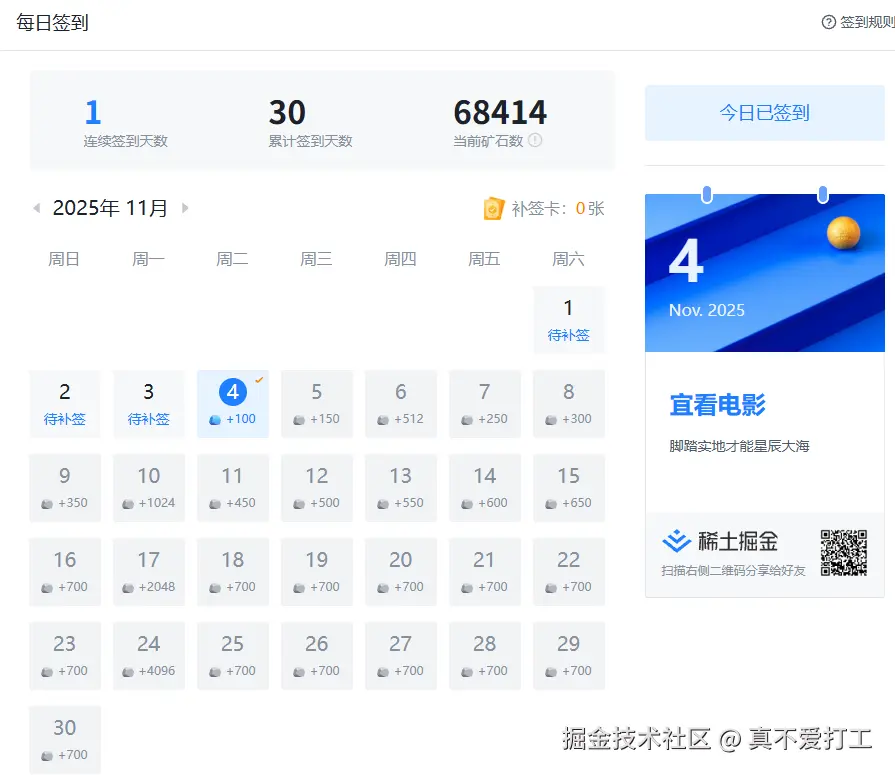This screenshot has width=895, height=775.
Task: Click 待补签 on November 2
Action: click(x=64, y=419)
